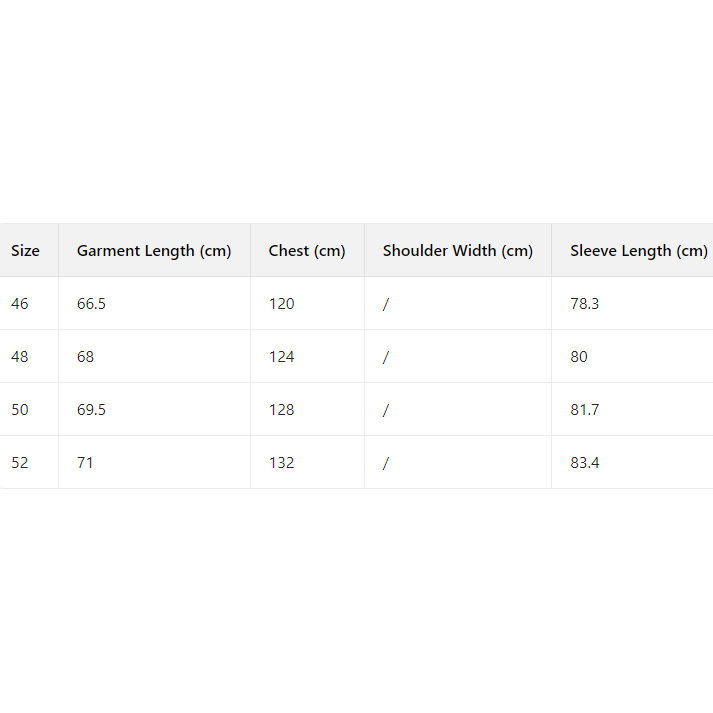Click the Chest (cm) column header
This screenshot has height=713, width=713.
tap(307, 251)
